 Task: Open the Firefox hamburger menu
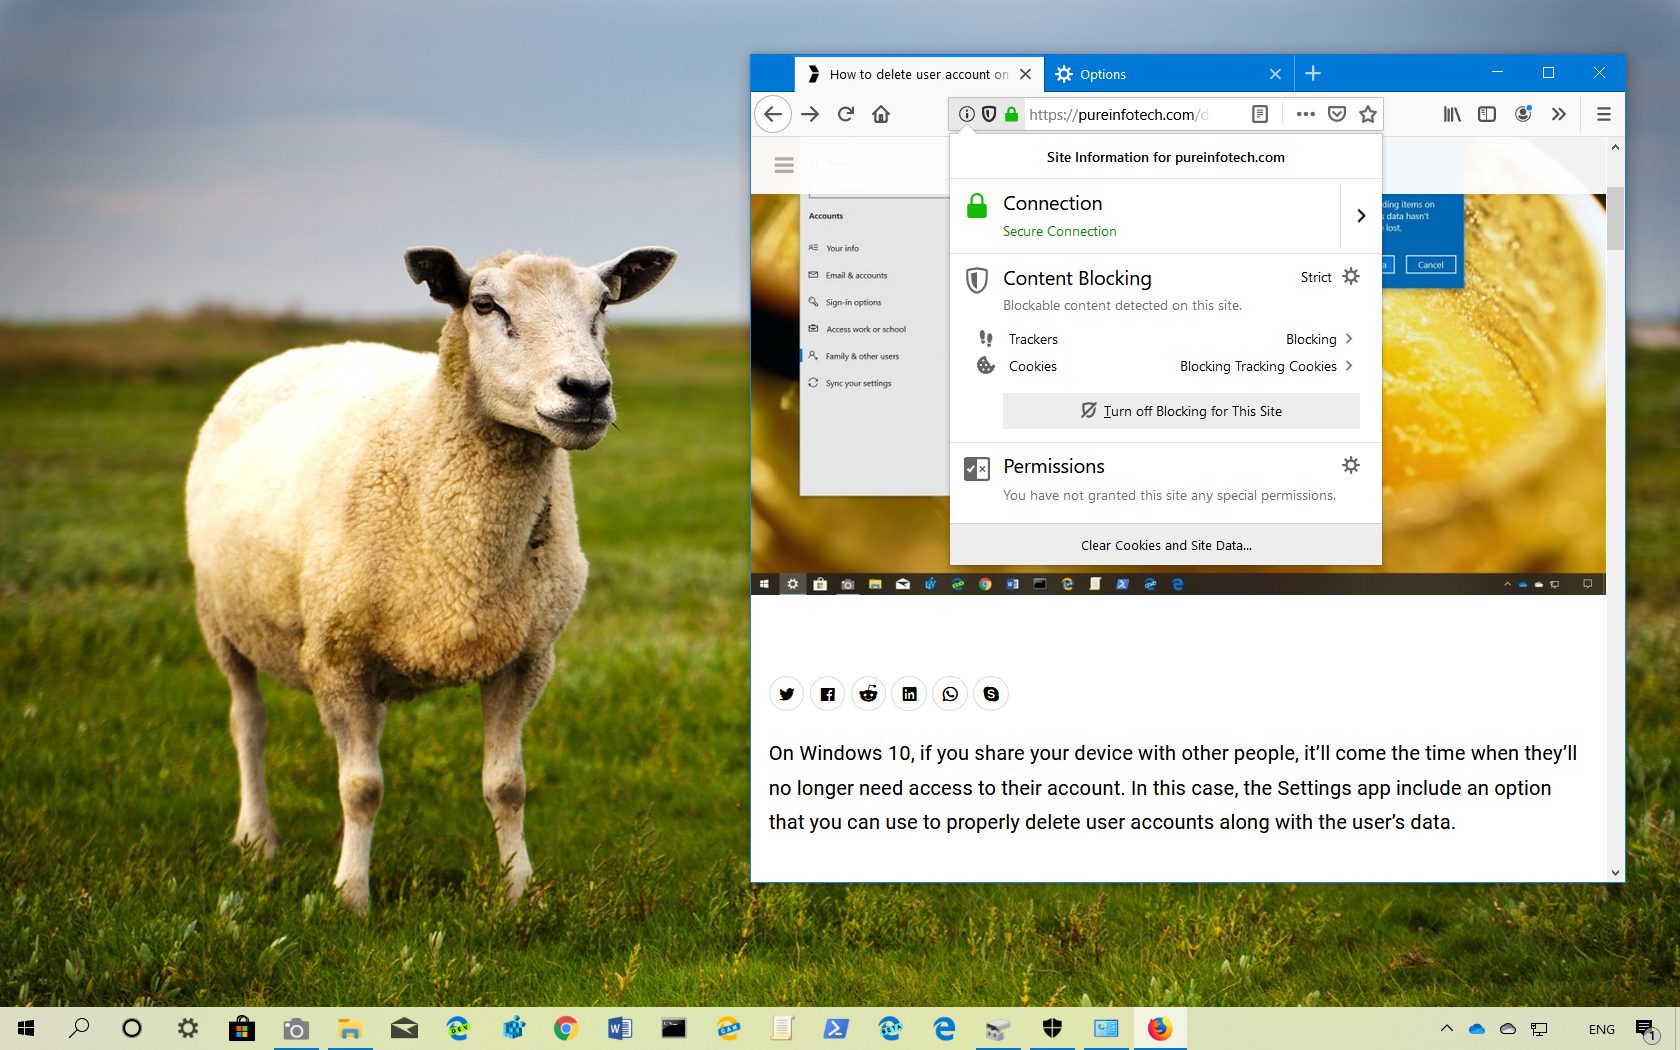click(1603, 114)
